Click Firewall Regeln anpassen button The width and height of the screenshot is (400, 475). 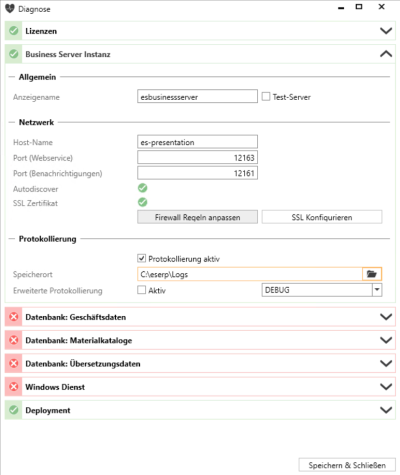[197, 217]
